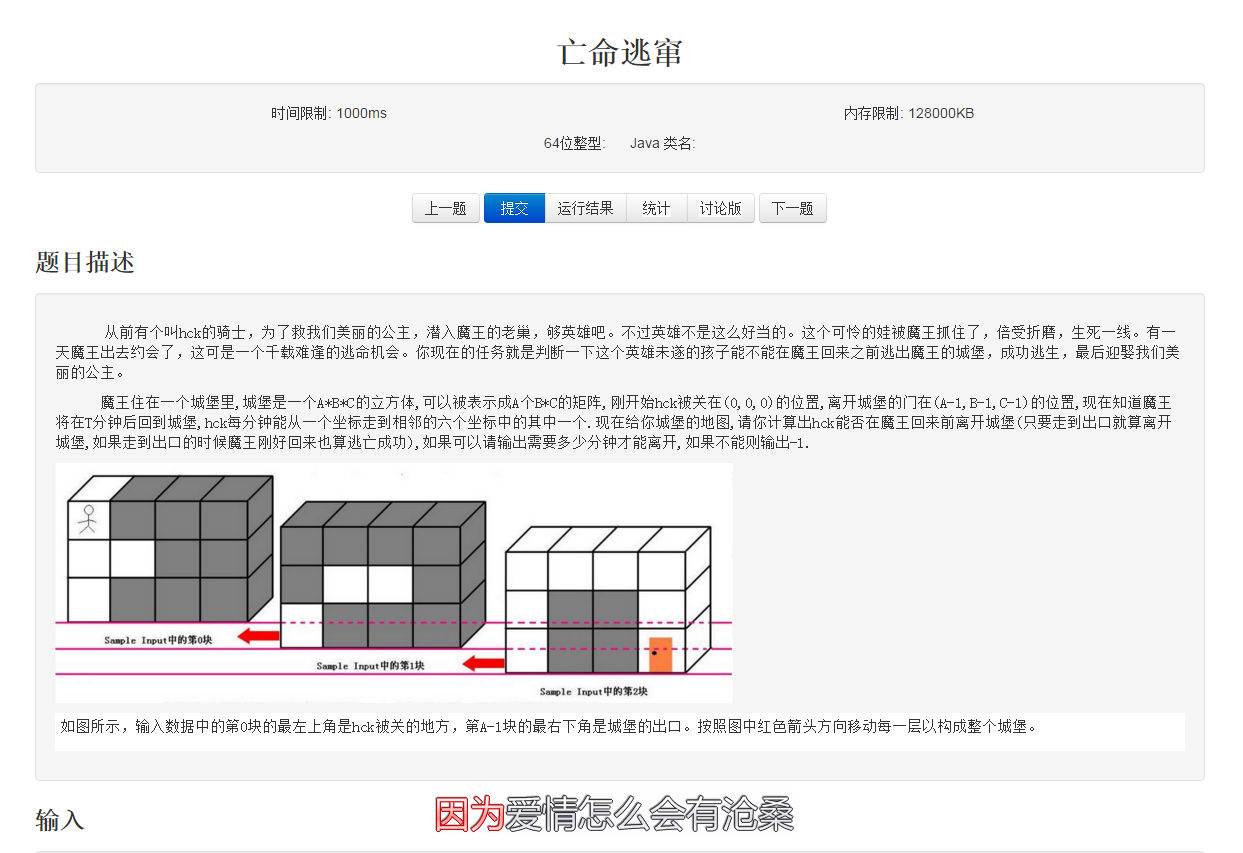The width and height of the screenshot is (1243, 853).
Task: Click caption 'Sample Input中的第2块'
Action: coord(594,691)
